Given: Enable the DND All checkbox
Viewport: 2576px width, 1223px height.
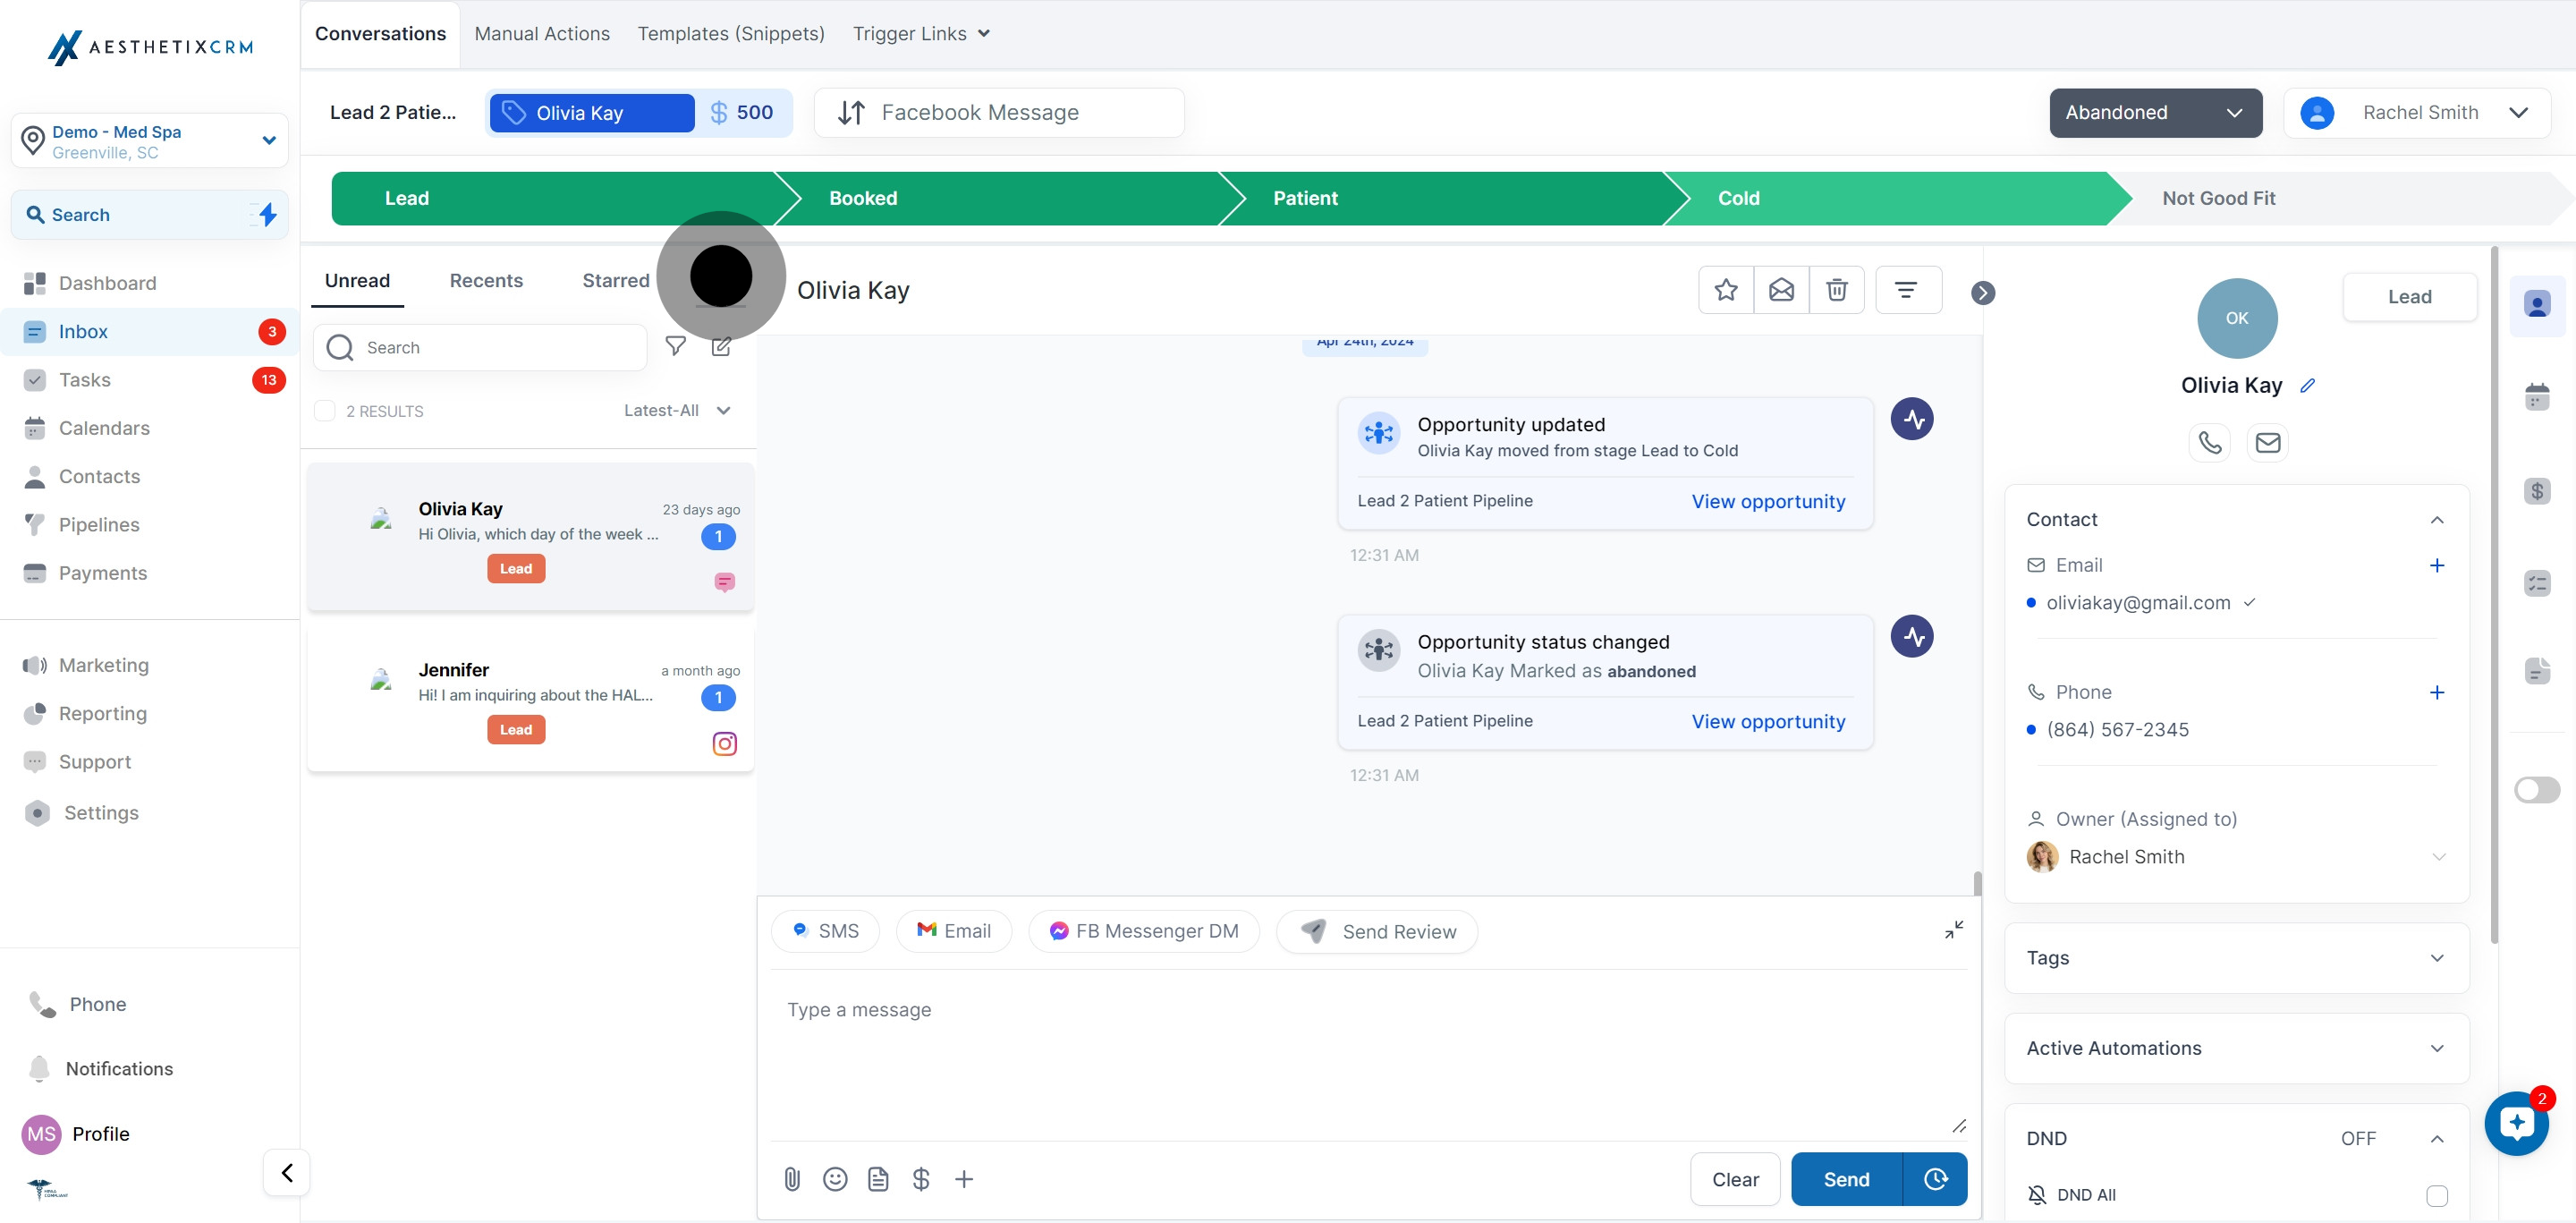Looking at the screenshot, I should 2437,1195.
